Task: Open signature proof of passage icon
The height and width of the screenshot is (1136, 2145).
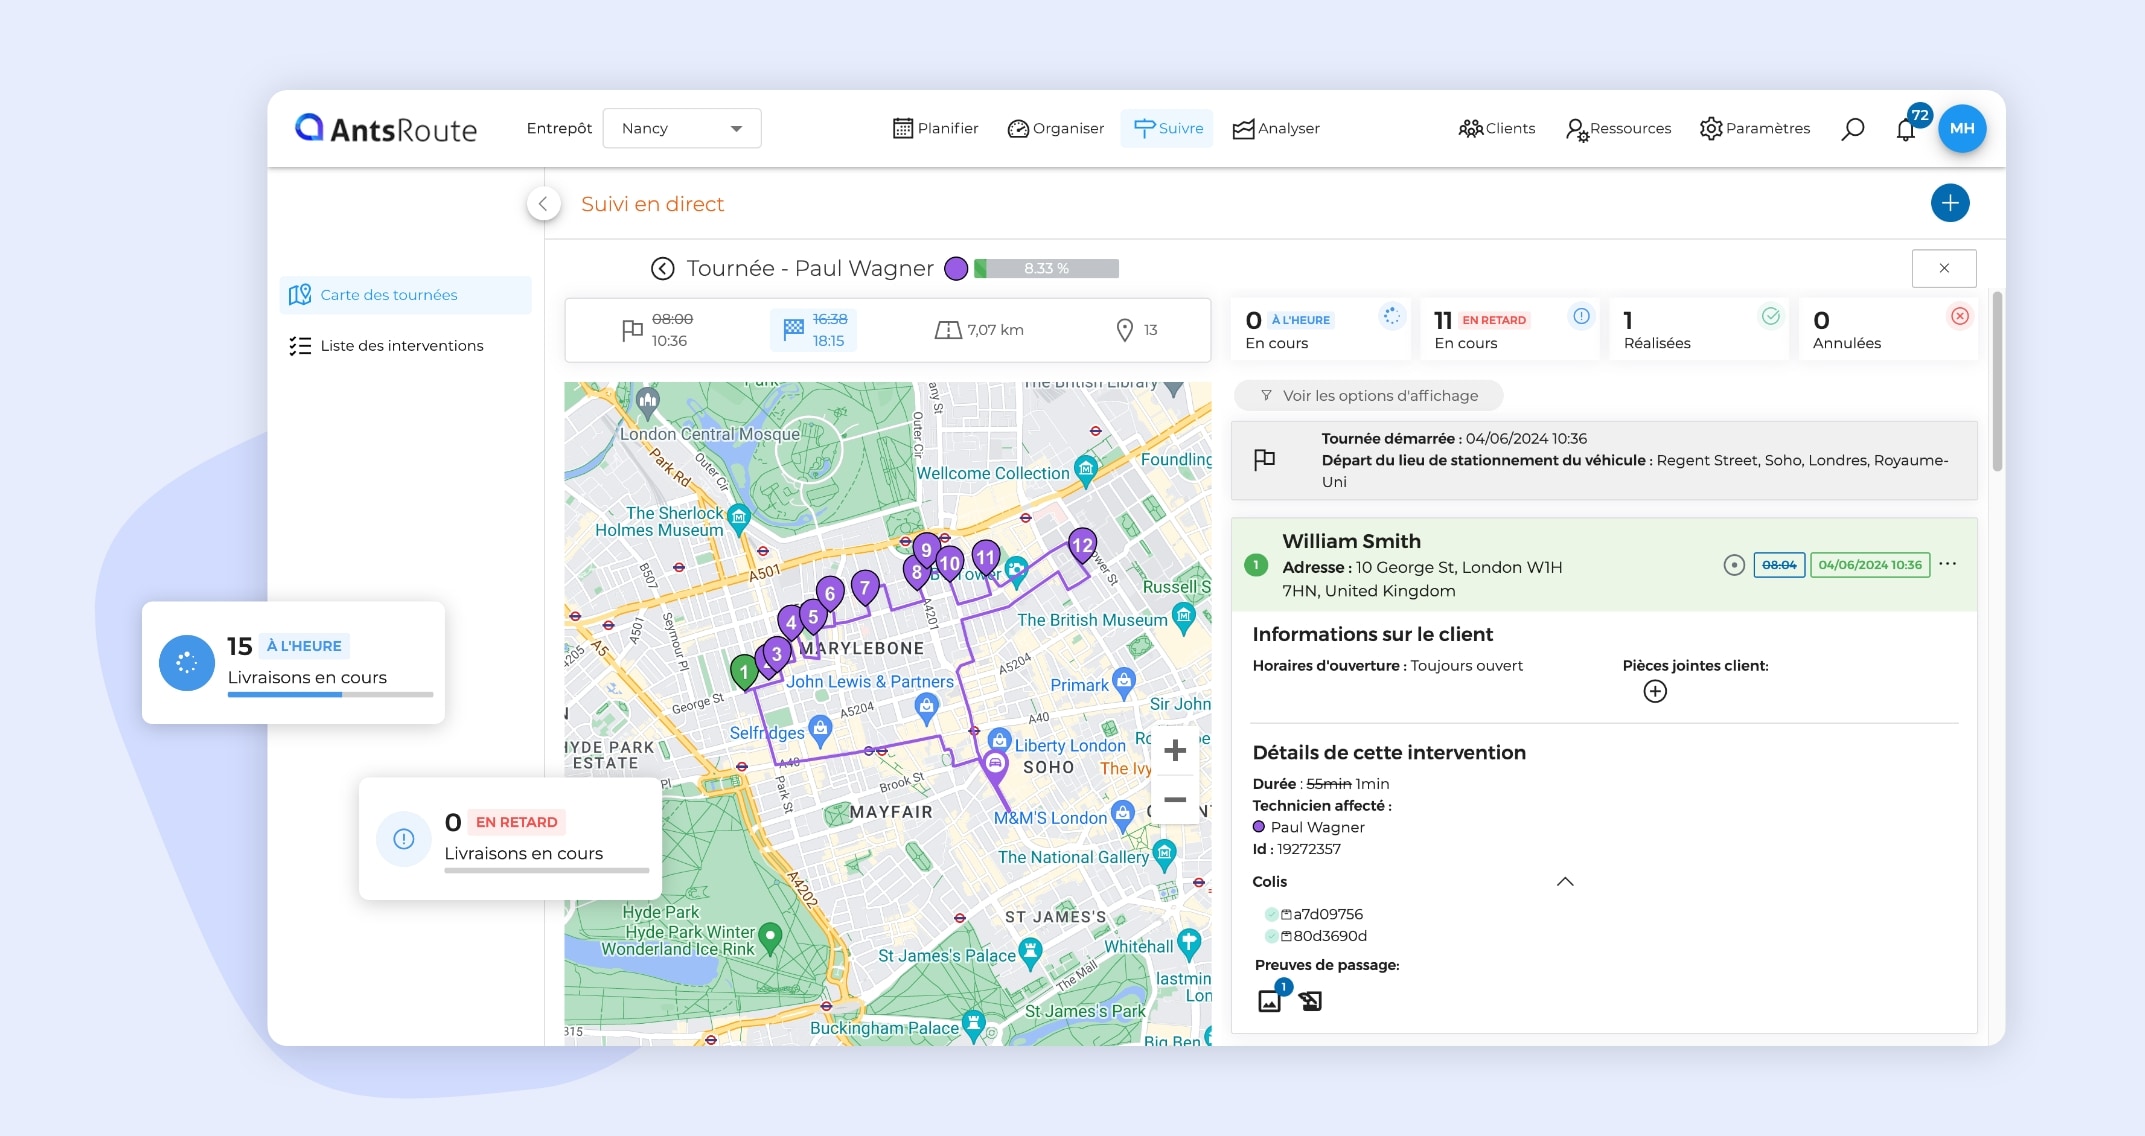Action: point(1310,1000)
